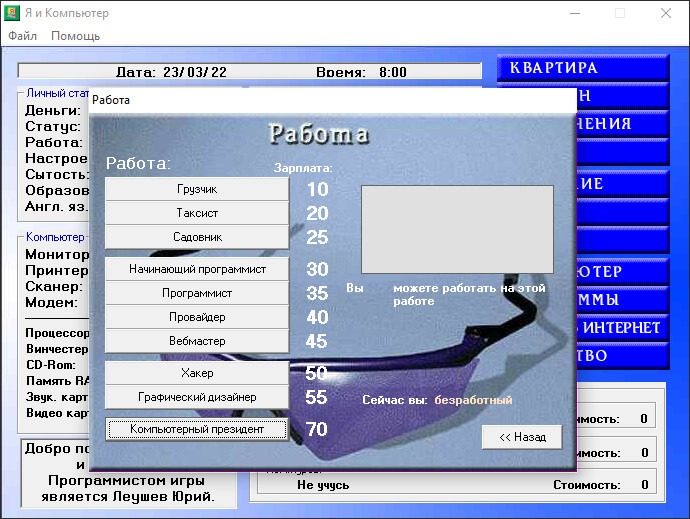Screen dimensions: 690x519
Task: Click Деньги: label in personal stats
Action: (x=53, y=110)
